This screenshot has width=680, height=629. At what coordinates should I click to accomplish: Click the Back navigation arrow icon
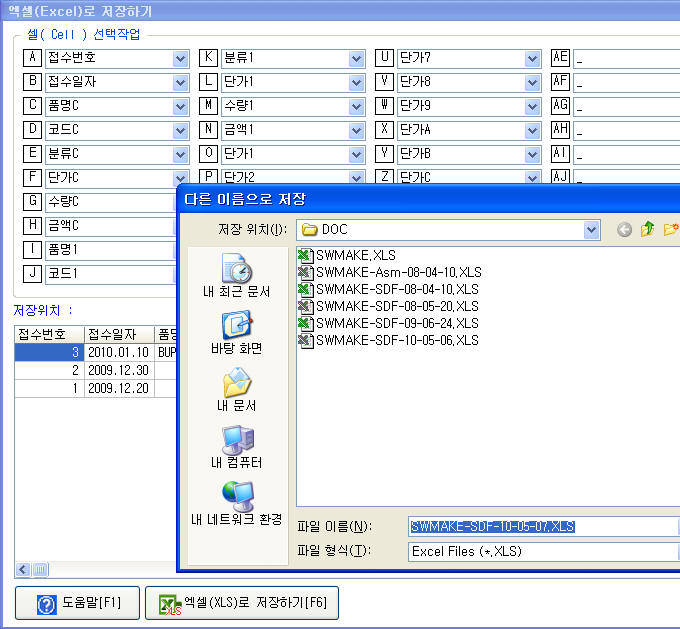[624, 229]
